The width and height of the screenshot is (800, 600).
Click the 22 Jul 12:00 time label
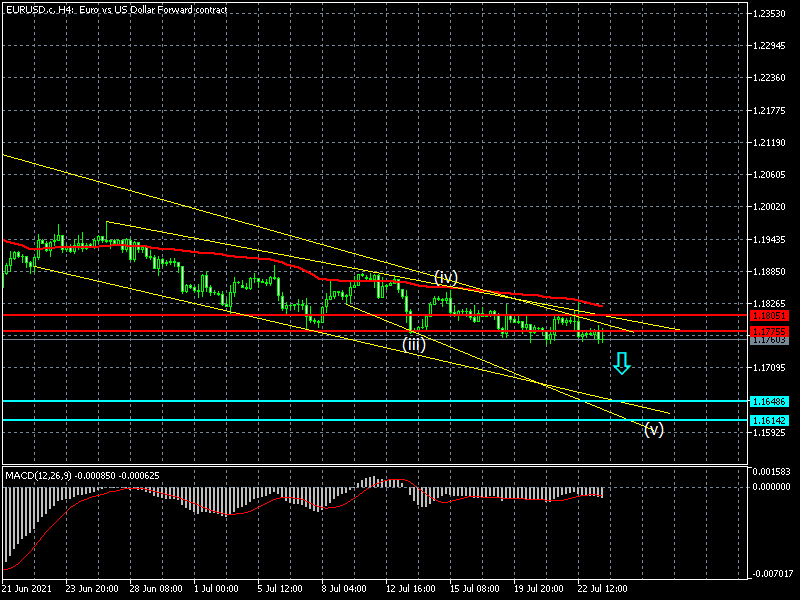(603, 589)
